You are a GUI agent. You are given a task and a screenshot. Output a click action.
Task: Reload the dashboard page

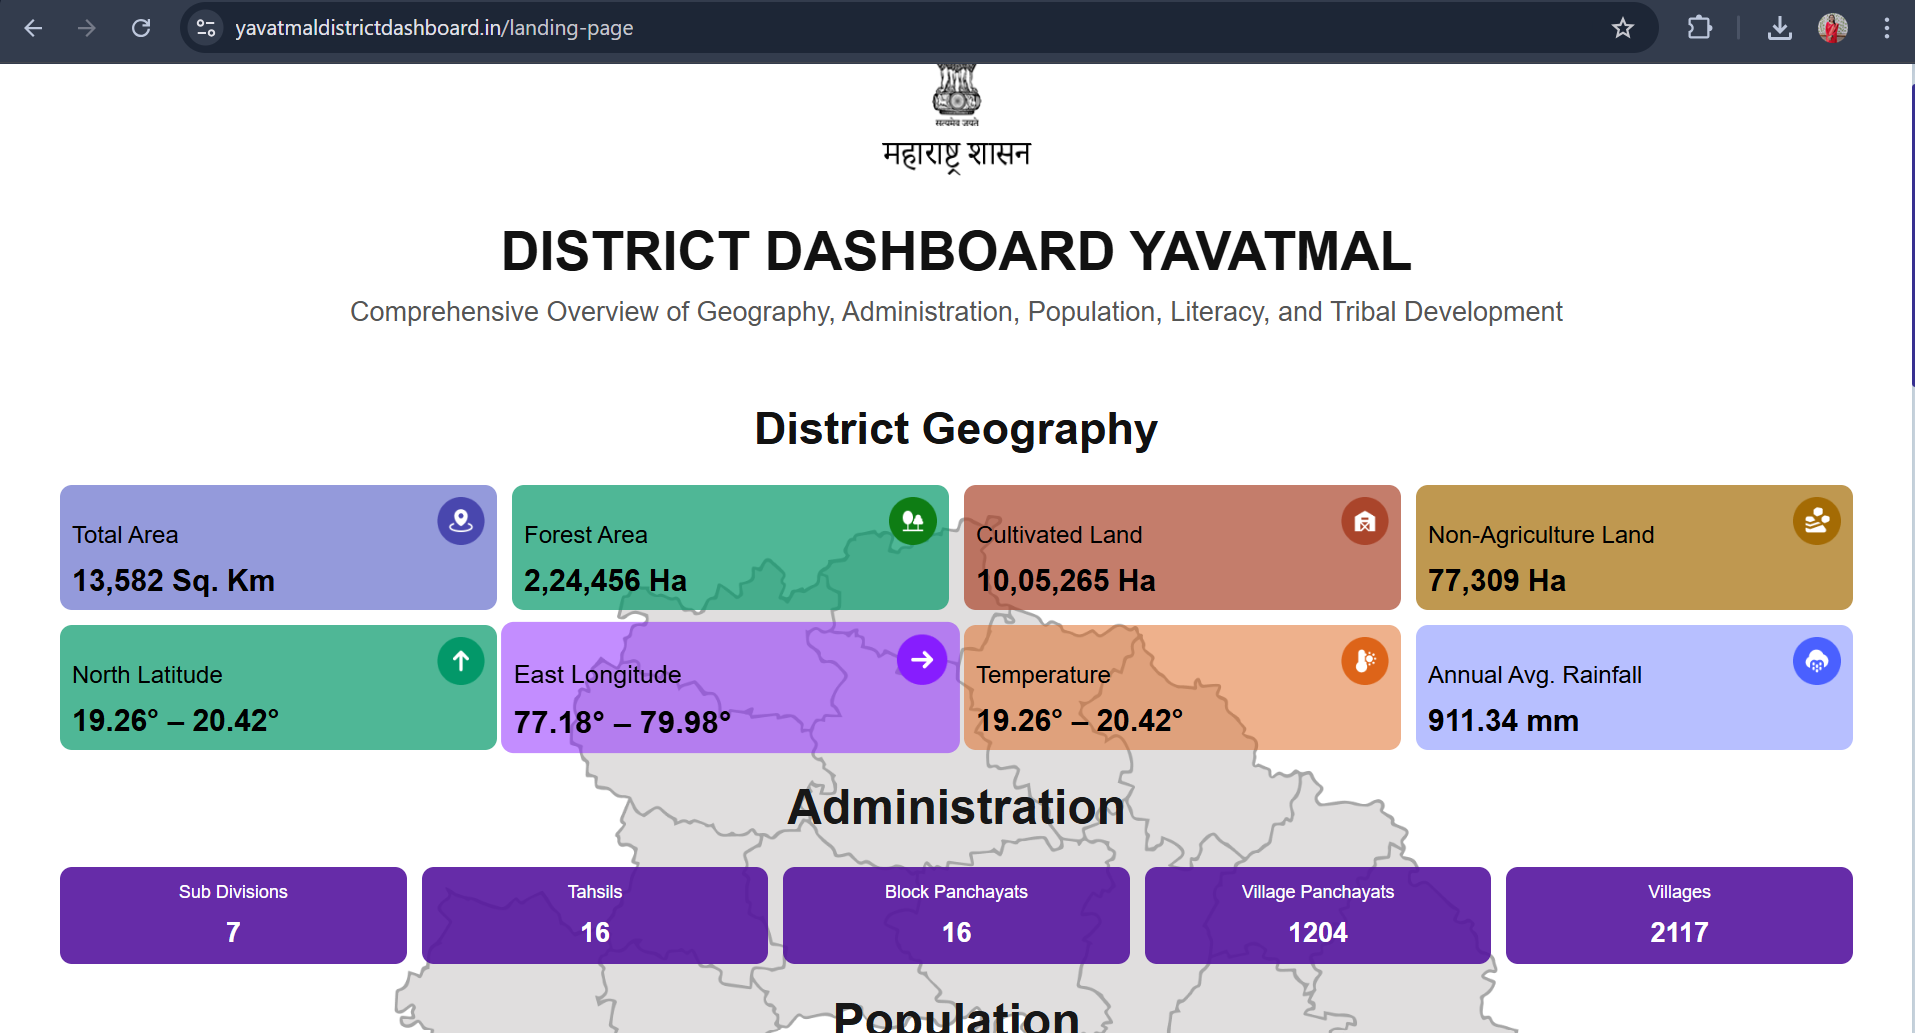click(141, 28)
